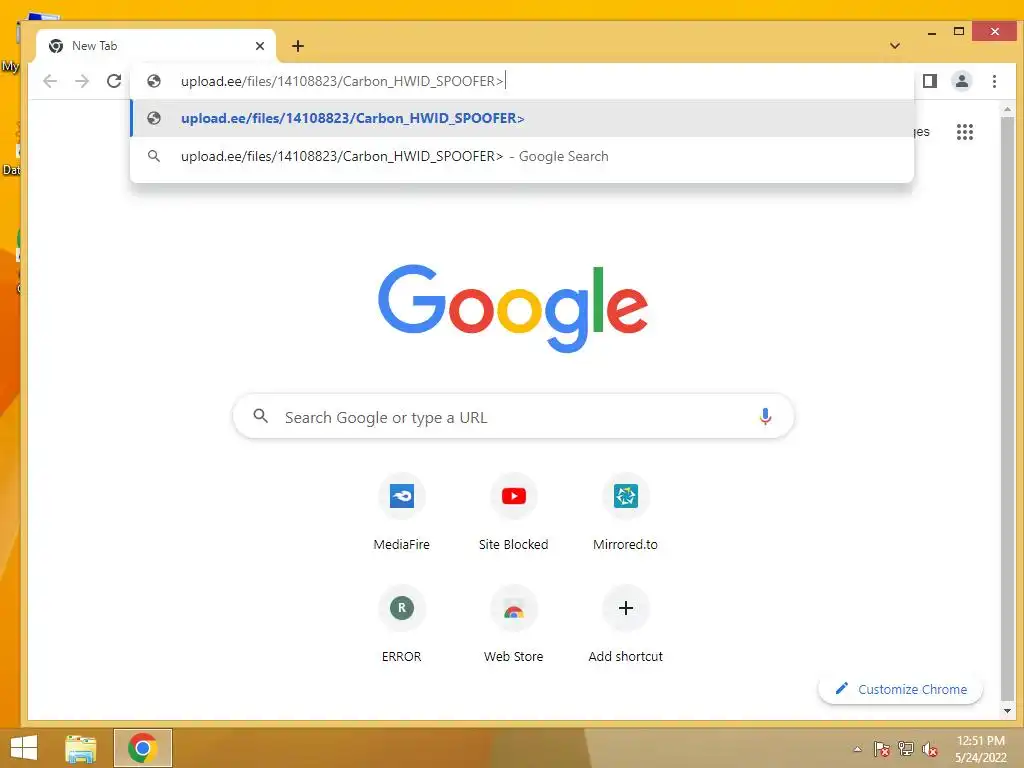Screen dimensions: 1024x768
Task: Open the side panel icon in toolbar
Action: tap(930, 81)
